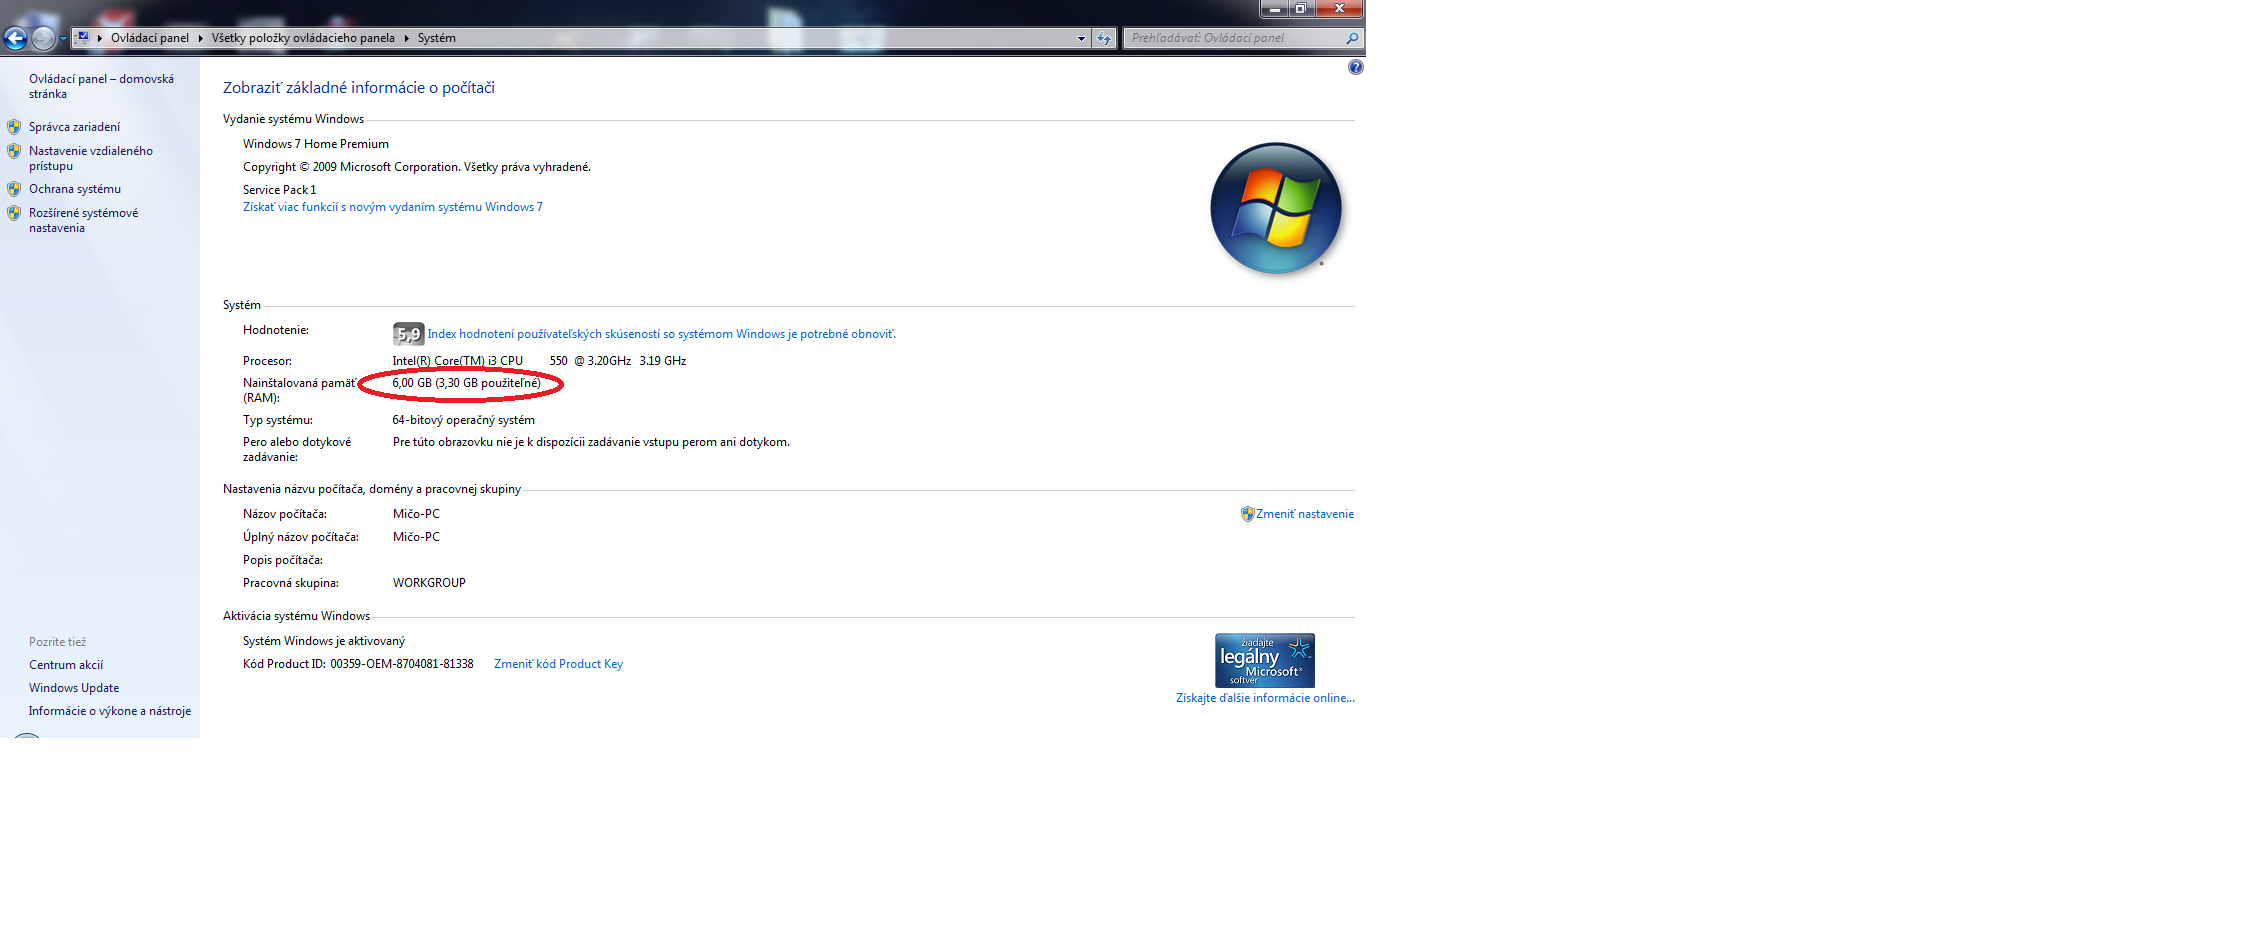Image resolution: width=2242 pixels, height=942 pixels.
Task: Expand the chevron after Ovládací panel
Action: pyautogui.click(x=201, y=38)
